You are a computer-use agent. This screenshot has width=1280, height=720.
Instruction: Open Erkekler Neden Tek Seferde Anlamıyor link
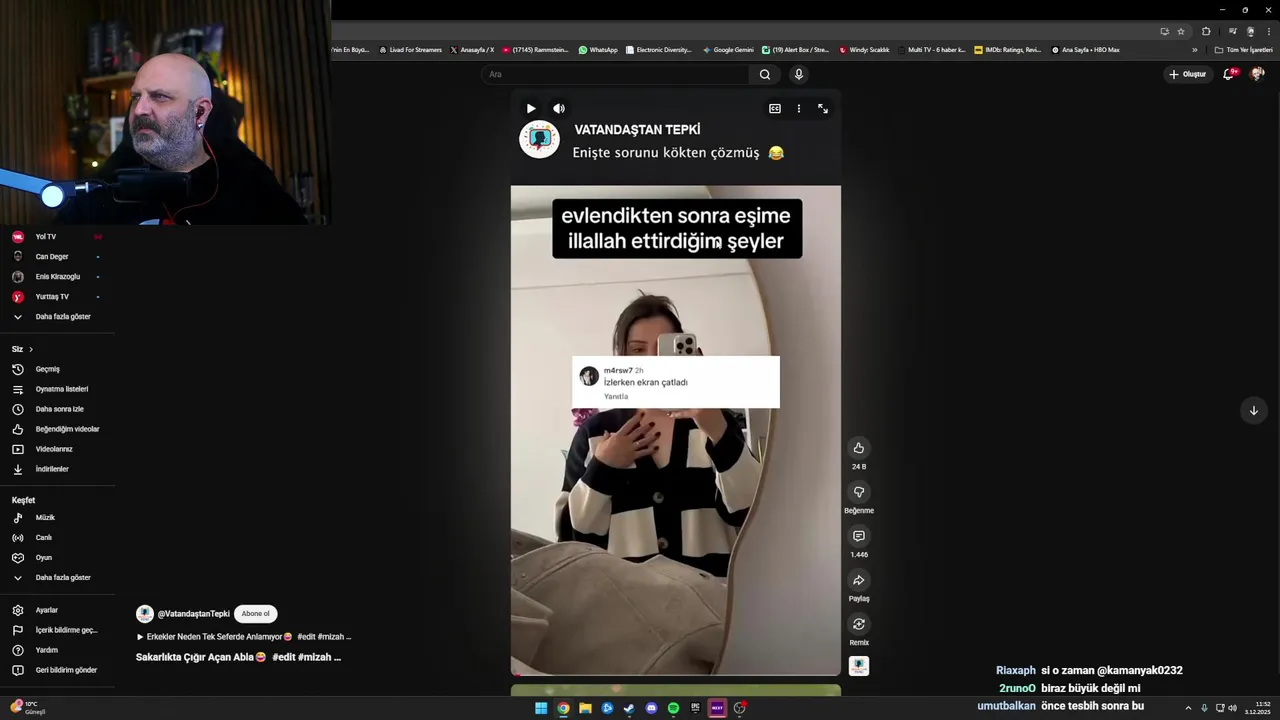point(244,637)
